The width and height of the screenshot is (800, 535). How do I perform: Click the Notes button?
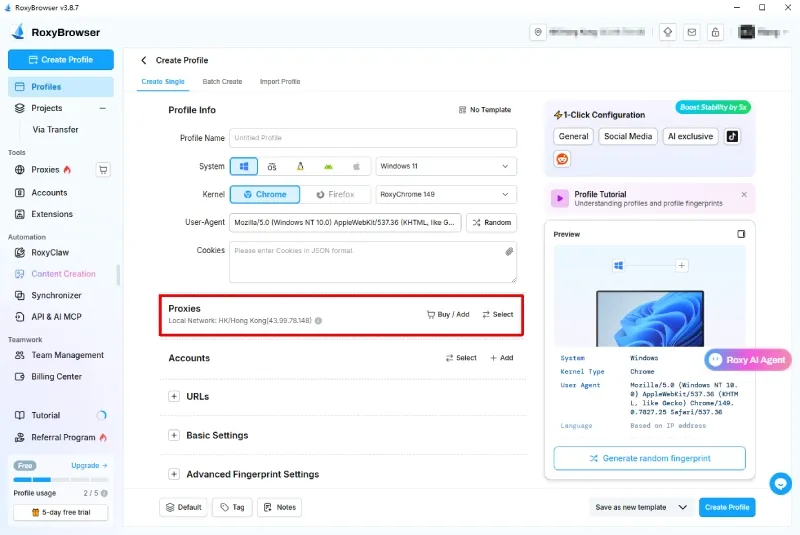[x=280, y=507]
